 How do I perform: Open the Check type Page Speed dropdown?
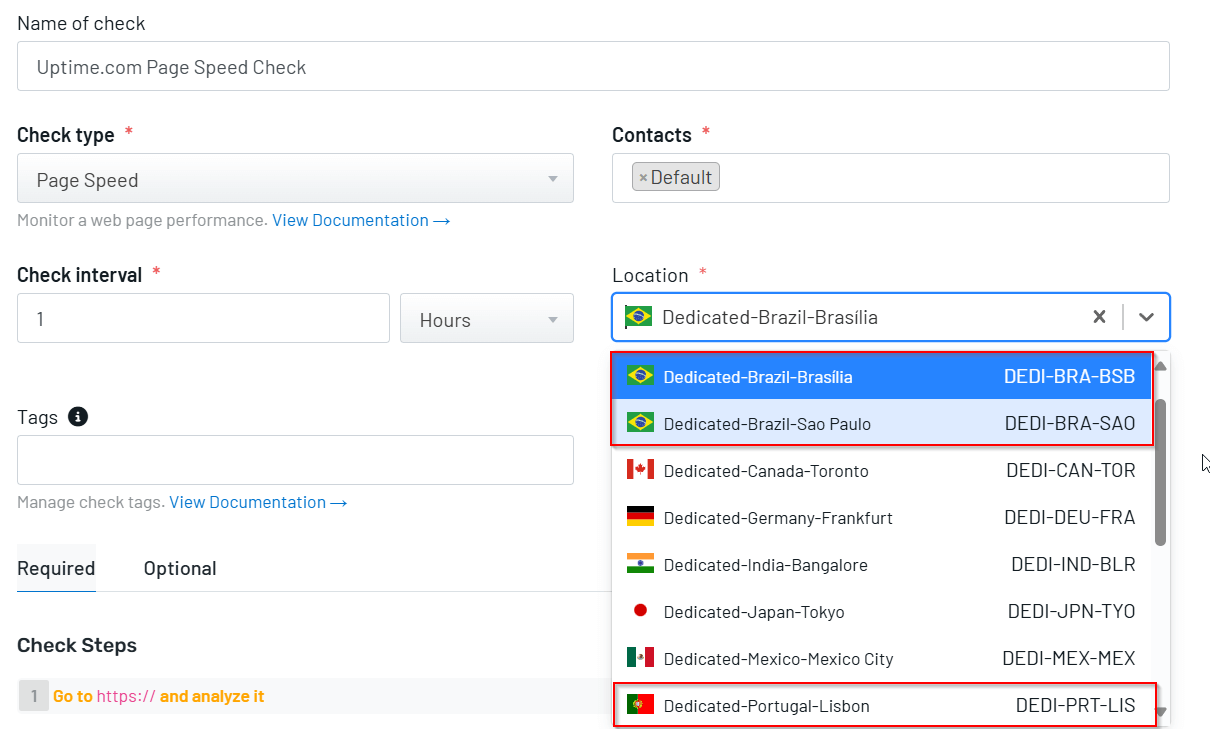tap(295, 179)
